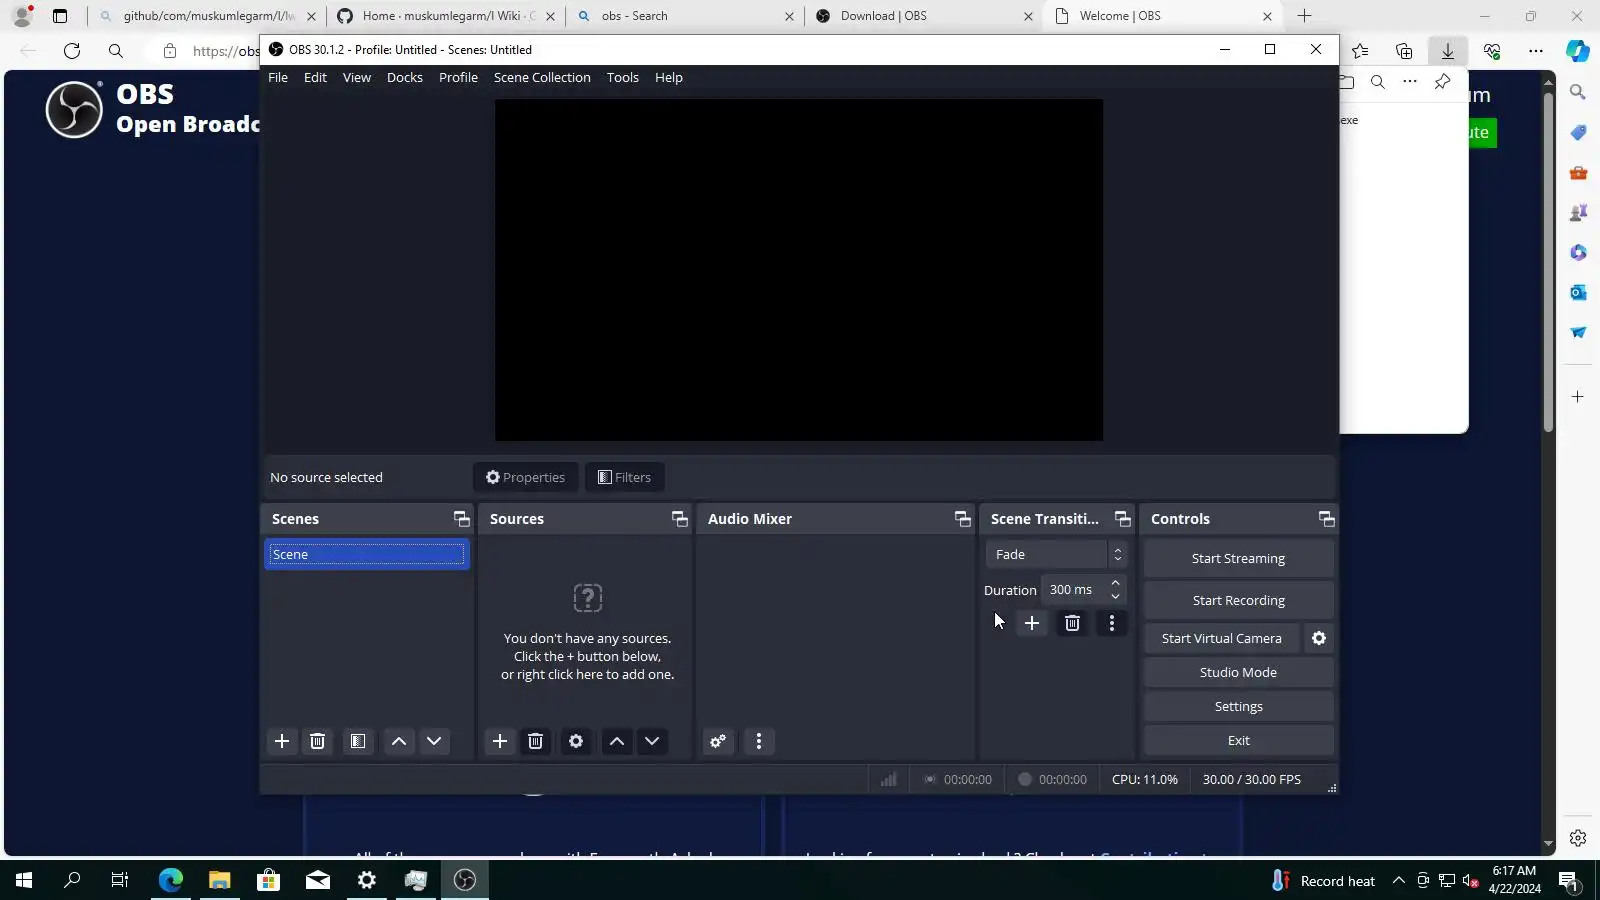Open Windows Start menu

tap(24, 880)
